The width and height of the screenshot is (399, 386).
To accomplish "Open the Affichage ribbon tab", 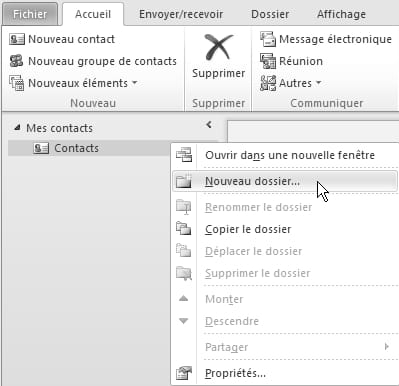I will (x=341, y=14).
